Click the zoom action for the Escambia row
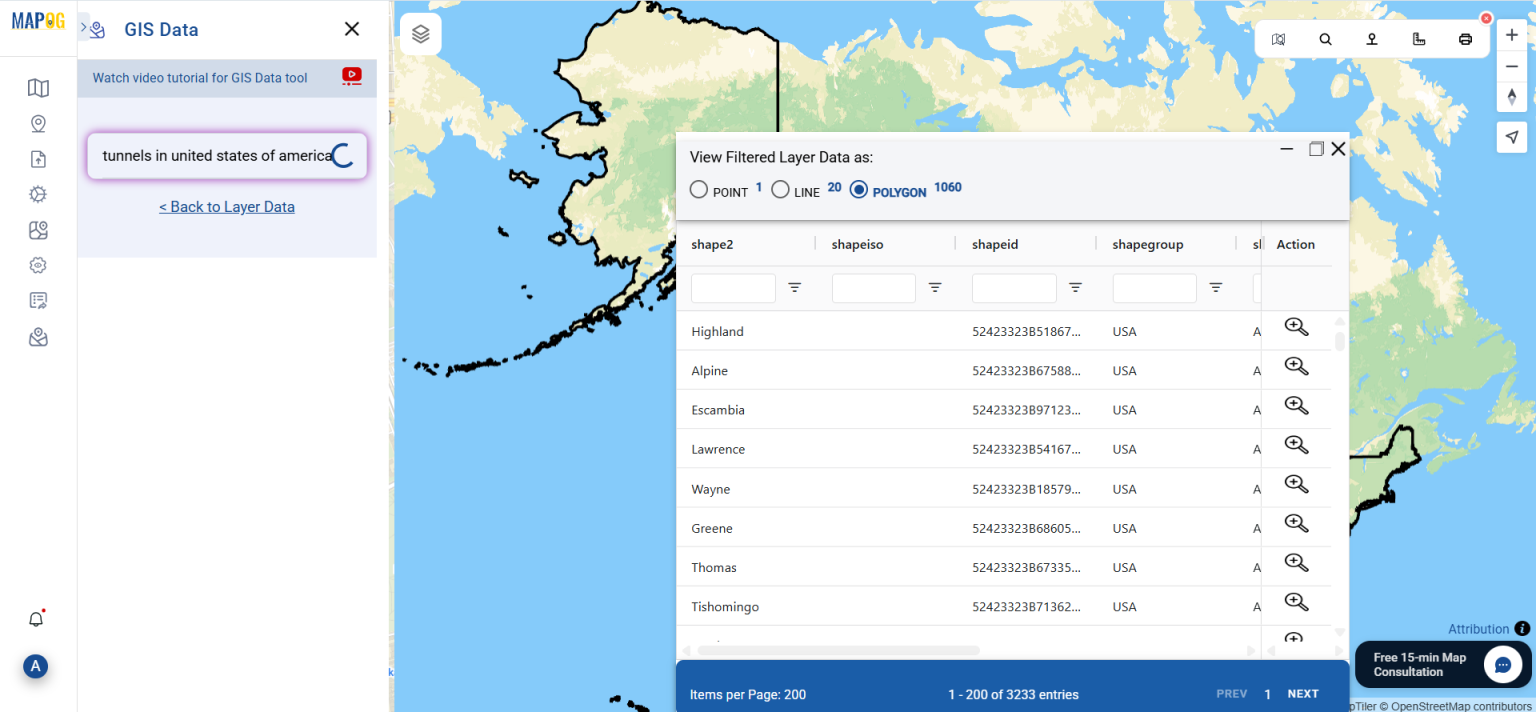The height and width of the screenshot is (712, 1536). [1296, 405]
